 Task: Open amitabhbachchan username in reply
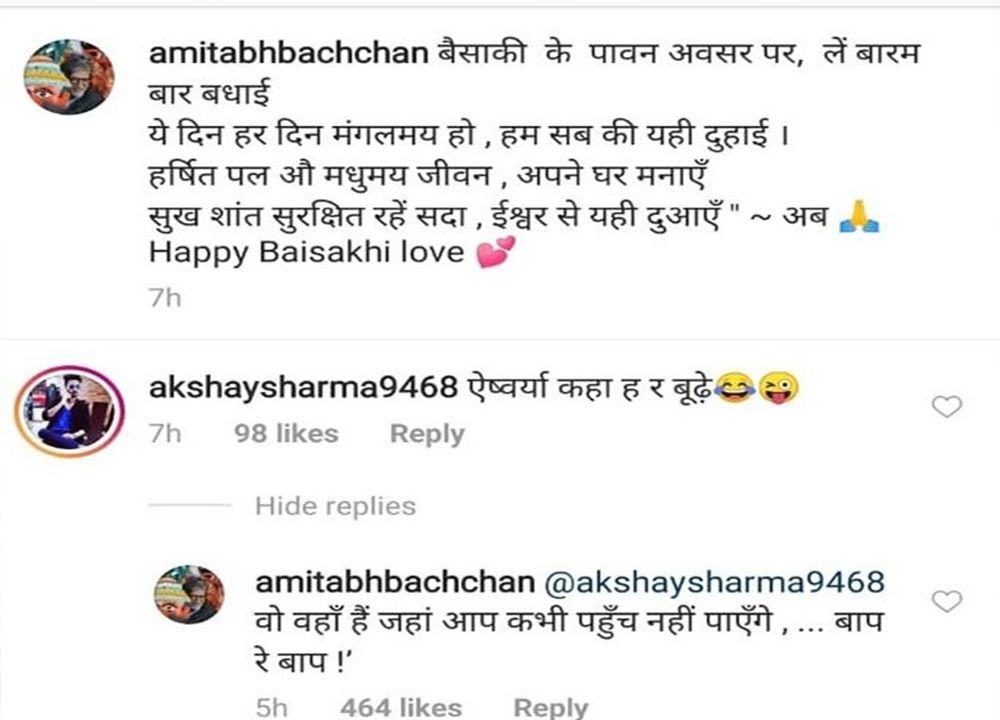click(395, 582)
